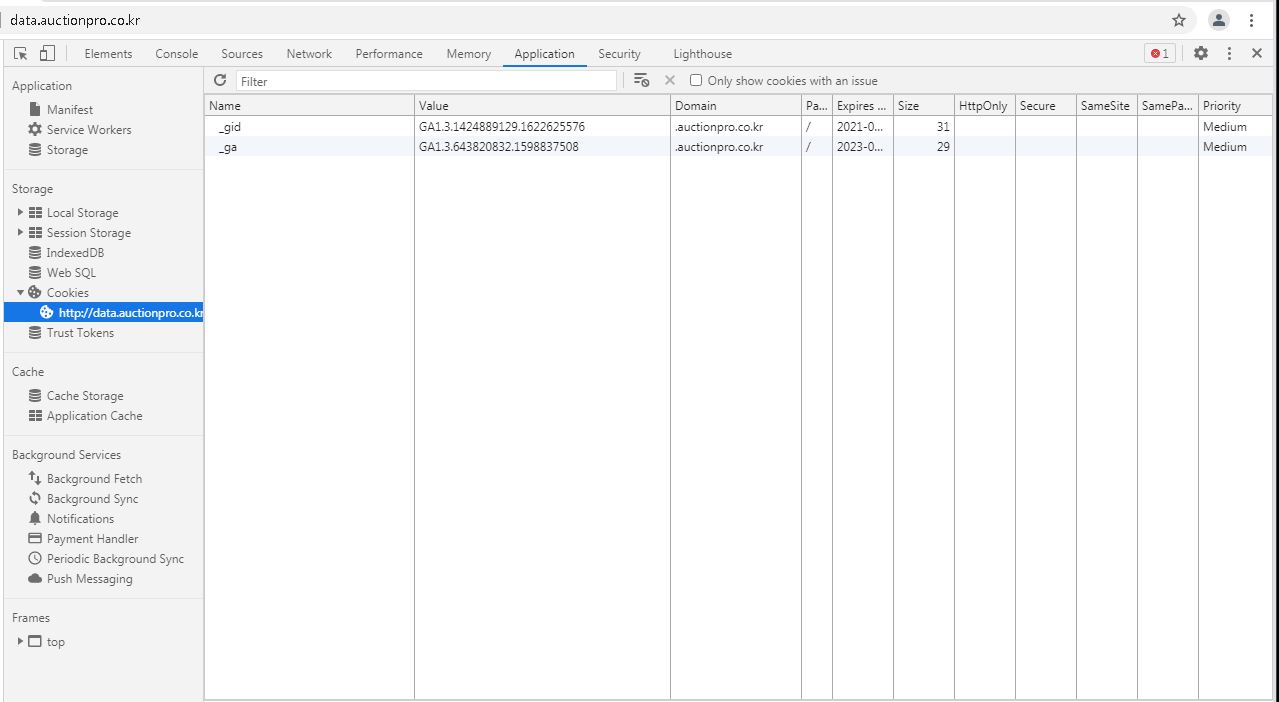This screenshot has width=1279, height=702.
Task: Sort cookies by the Size column header
Action: (x=922, y=106)
